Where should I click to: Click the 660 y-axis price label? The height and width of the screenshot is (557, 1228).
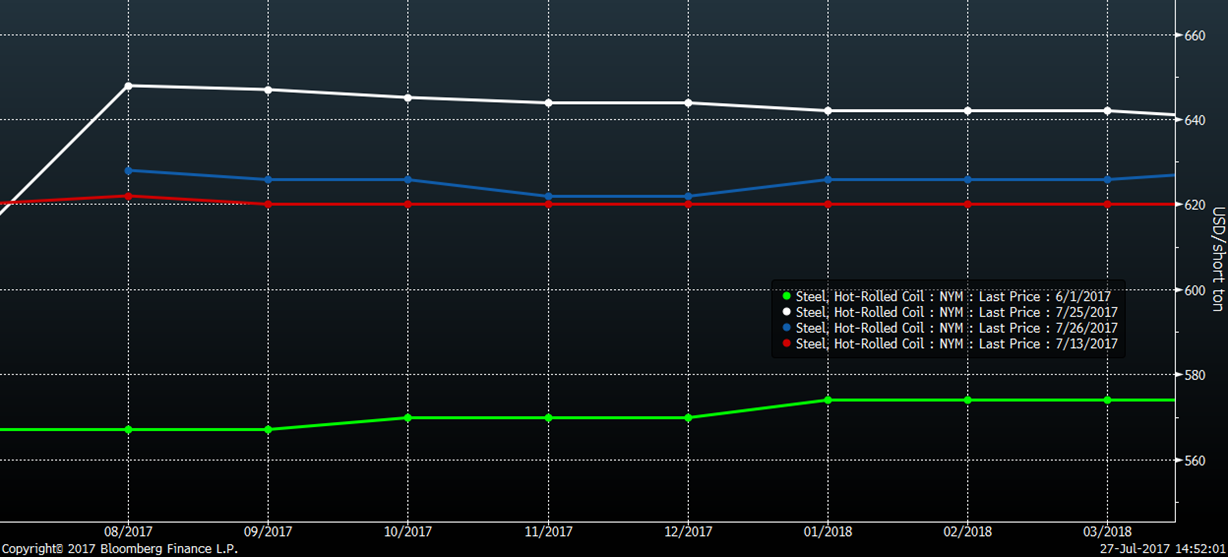tap(1194, 36)
